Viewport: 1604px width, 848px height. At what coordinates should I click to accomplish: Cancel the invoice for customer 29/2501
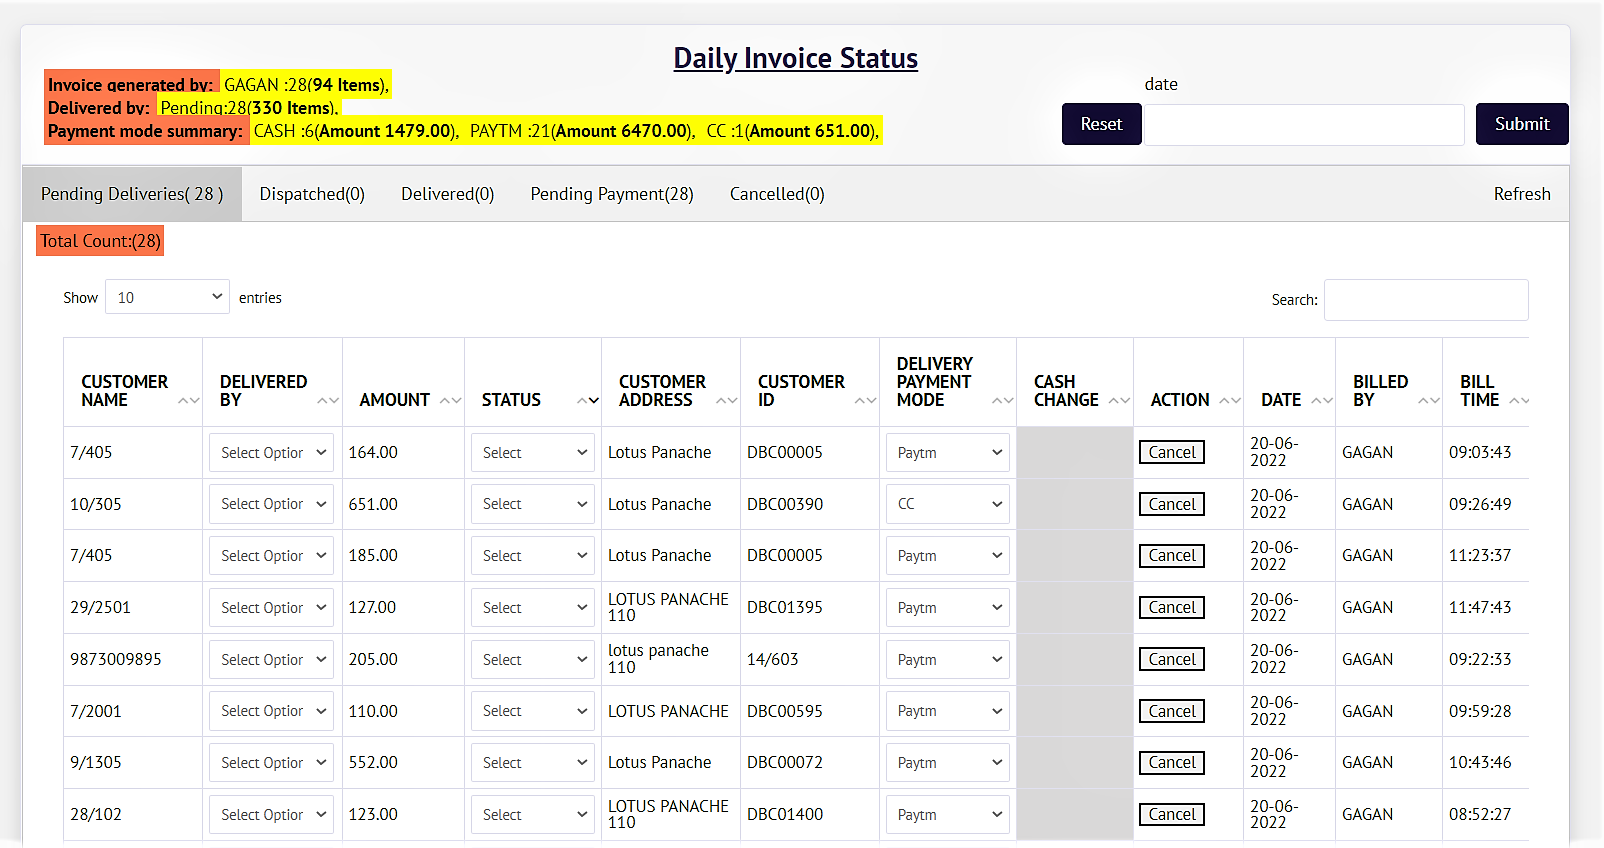point(1171,608)
